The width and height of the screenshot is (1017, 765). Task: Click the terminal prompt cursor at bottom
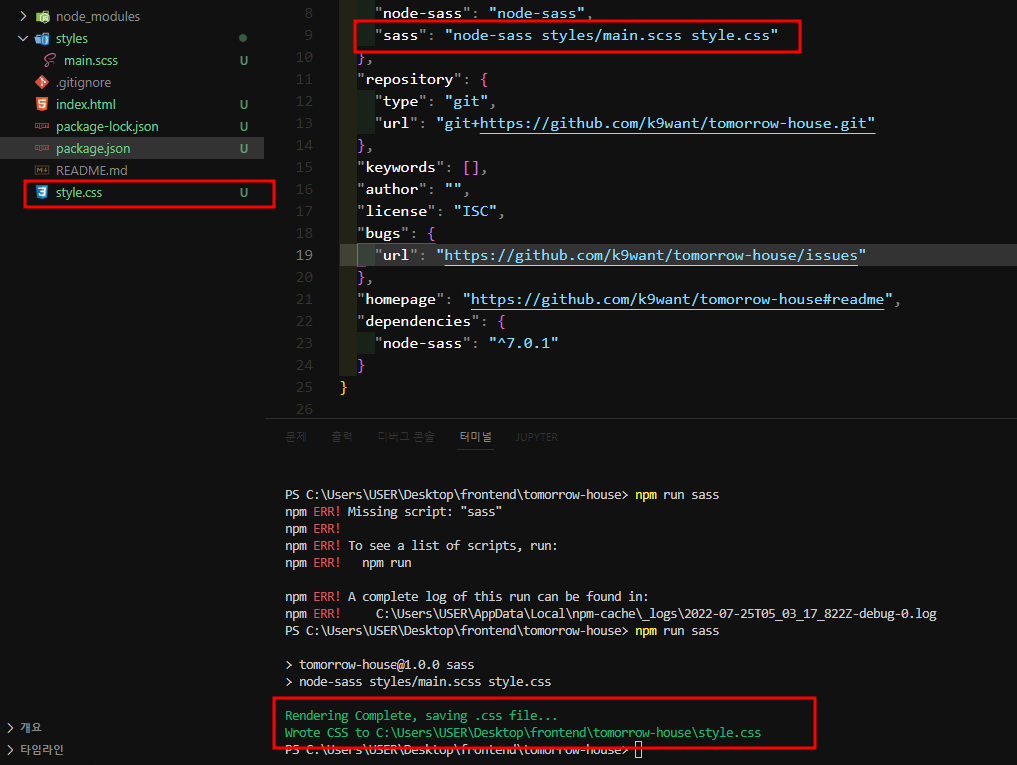click(x=638, y=750)
